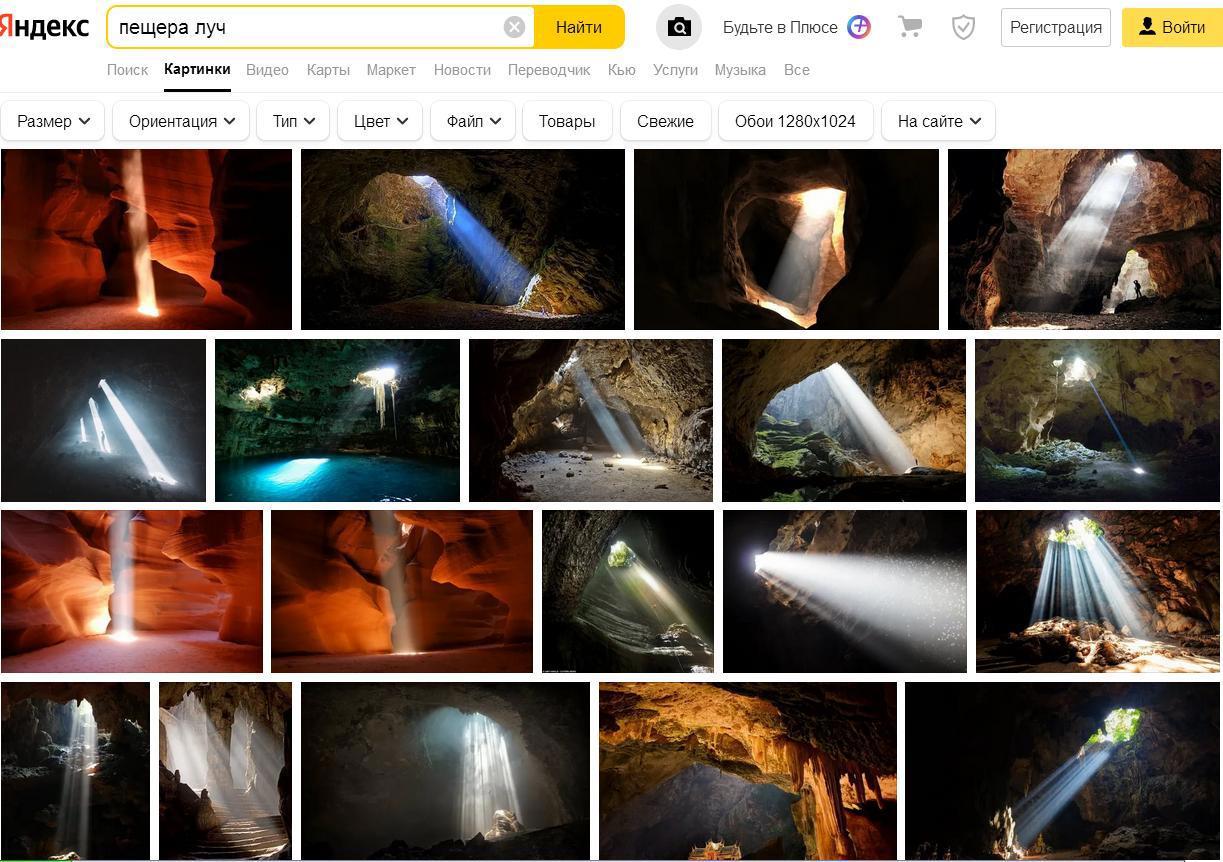Toggle the Товары filter

[x=567, y=121]
